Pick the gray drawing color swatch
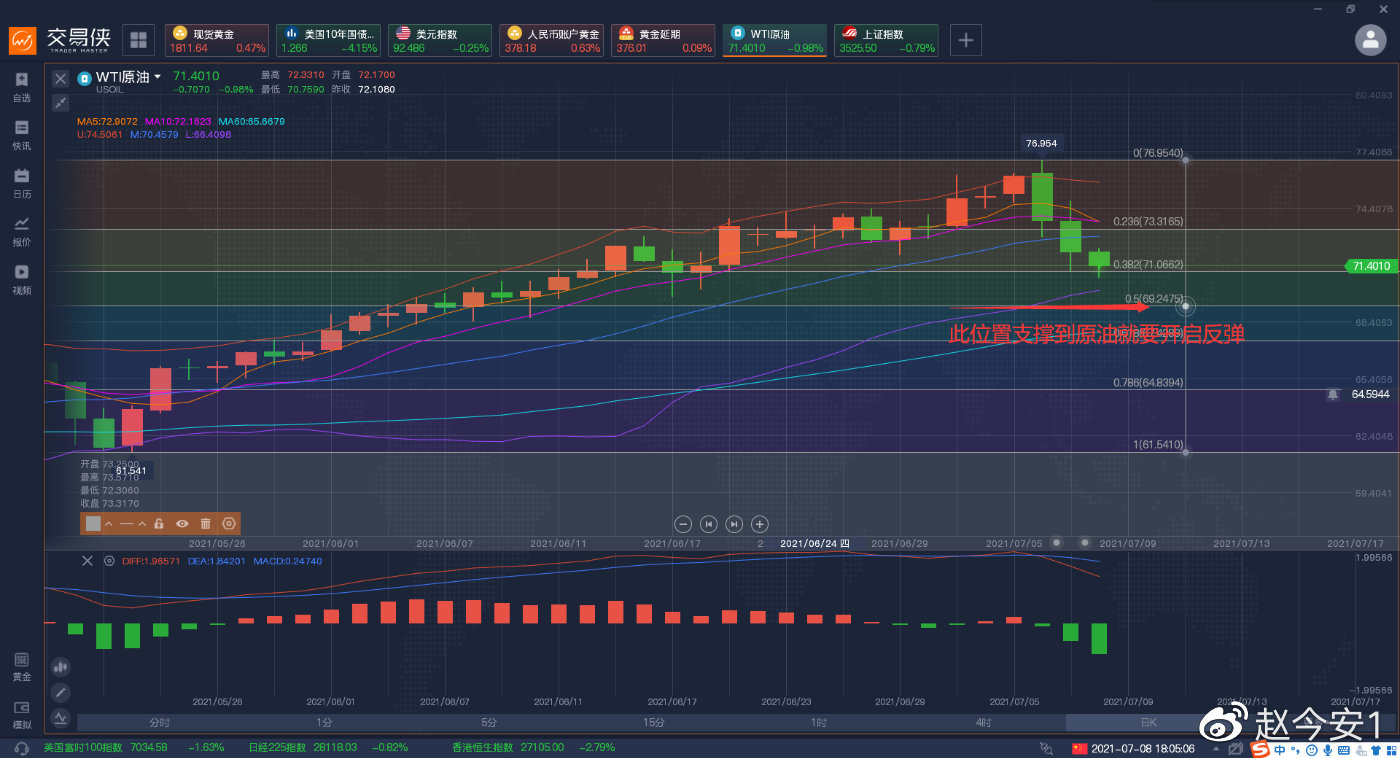This screenshot has height=758, width=1400. tap(93, 523)
